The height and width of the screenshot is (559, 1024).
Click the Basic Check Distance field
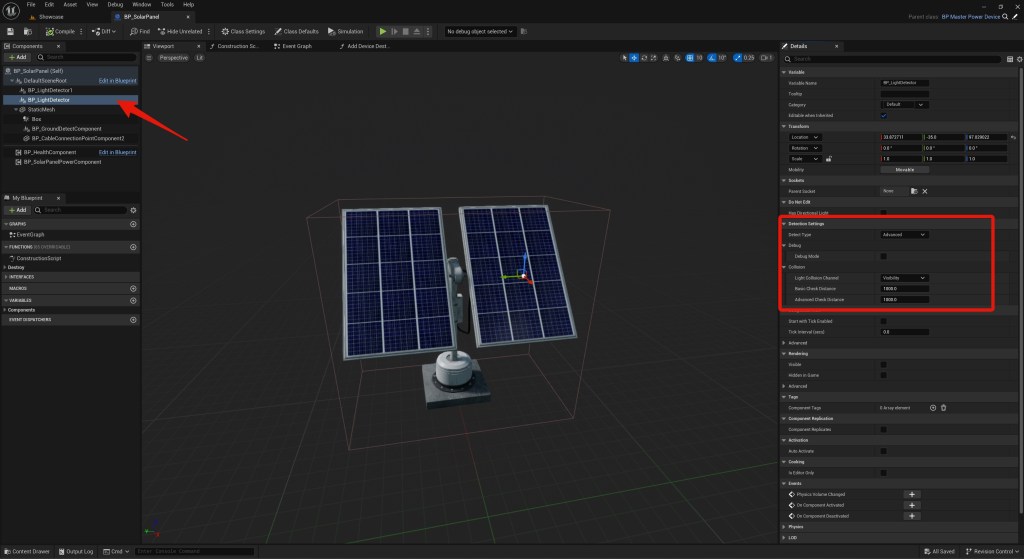904,288
